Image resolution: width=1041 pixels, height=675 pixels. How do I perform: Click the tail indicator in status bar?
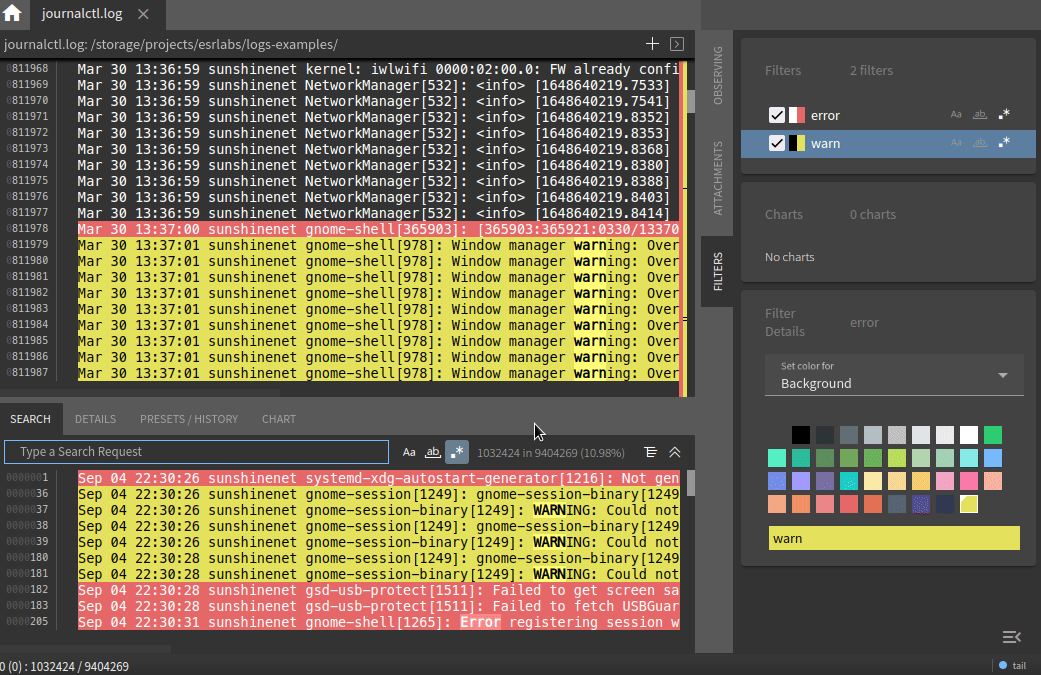pyautogui.click(x=1012, y=666)
